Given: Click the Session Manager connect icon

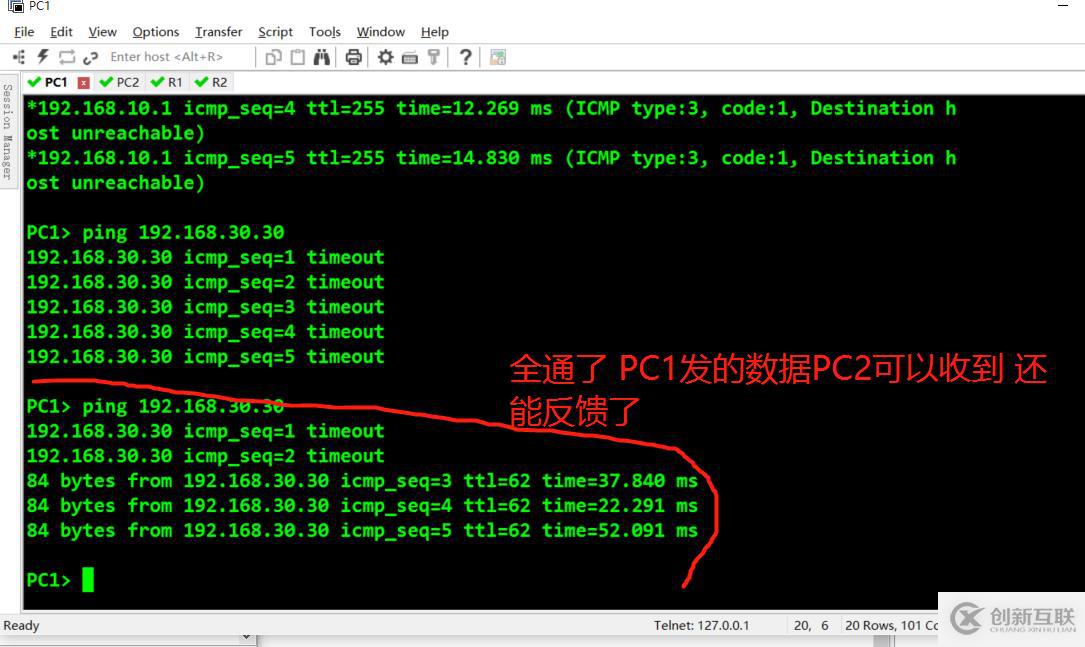Looking at the screenshot, I should pos(19,57).
